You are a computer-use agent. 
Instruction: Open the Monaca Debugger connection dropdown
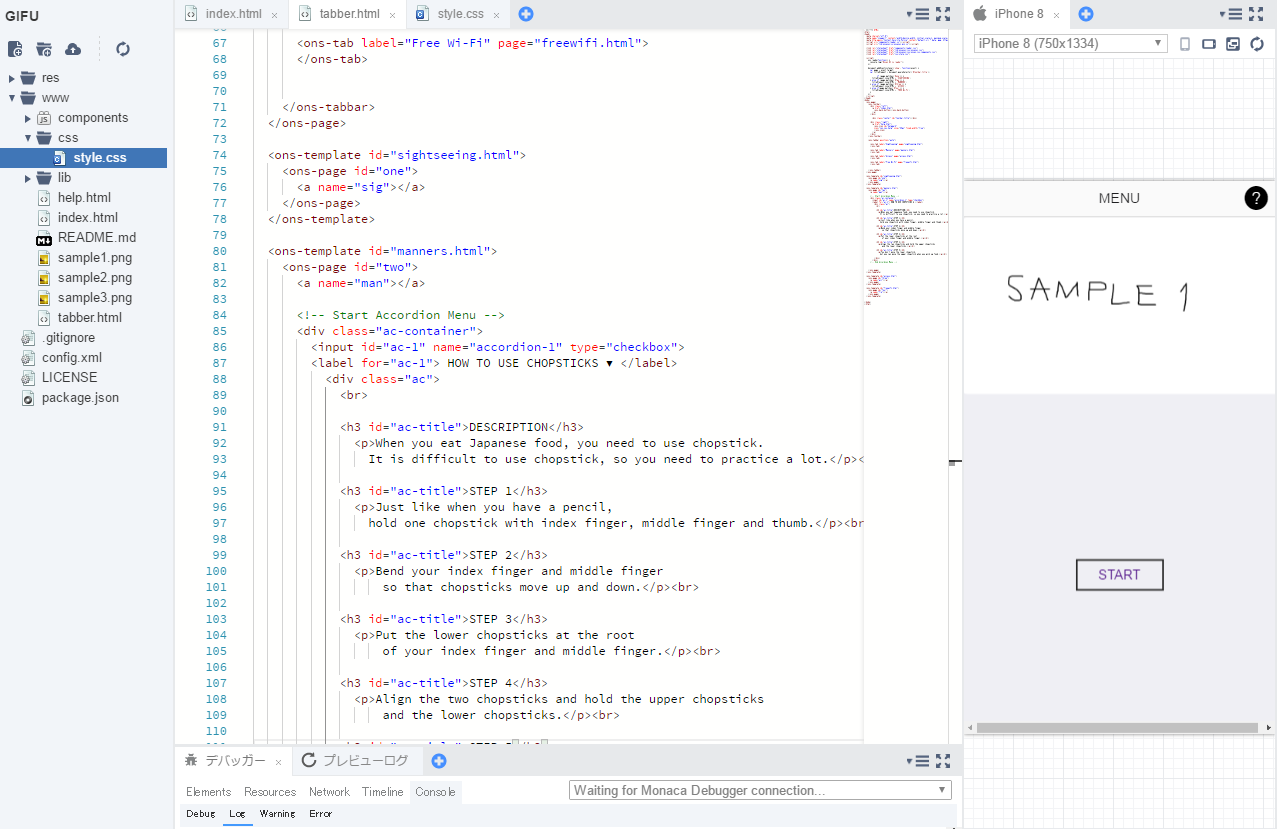click(x=760, y=790)
